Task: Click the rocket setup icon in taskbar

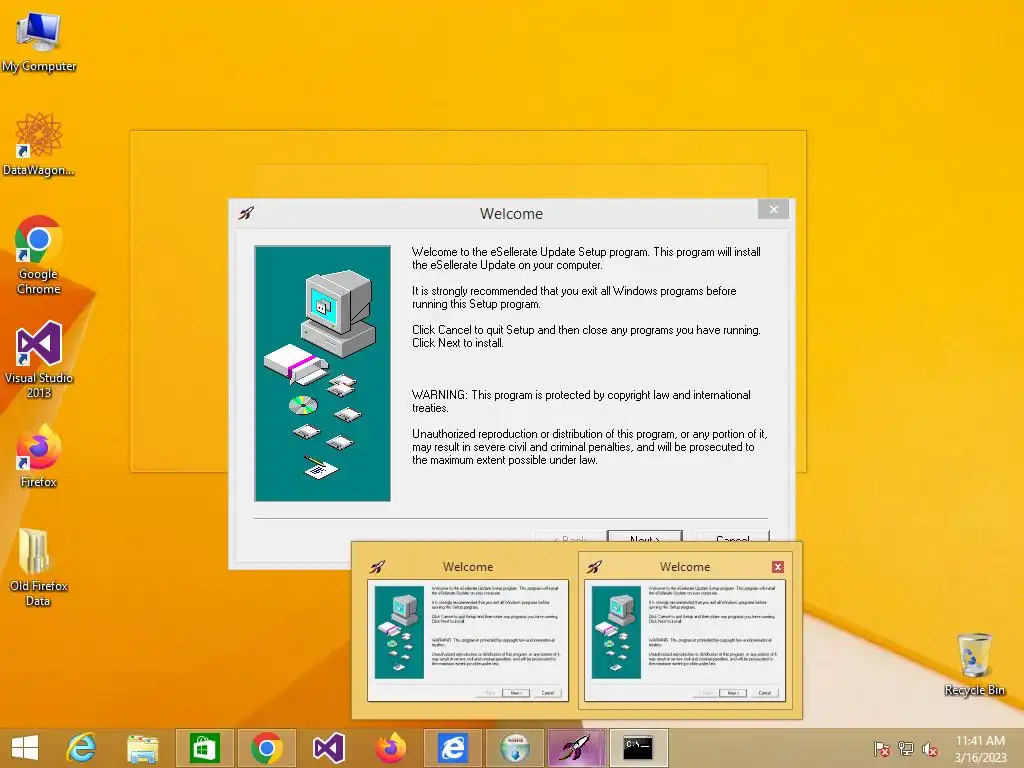Action: point(576,748)
